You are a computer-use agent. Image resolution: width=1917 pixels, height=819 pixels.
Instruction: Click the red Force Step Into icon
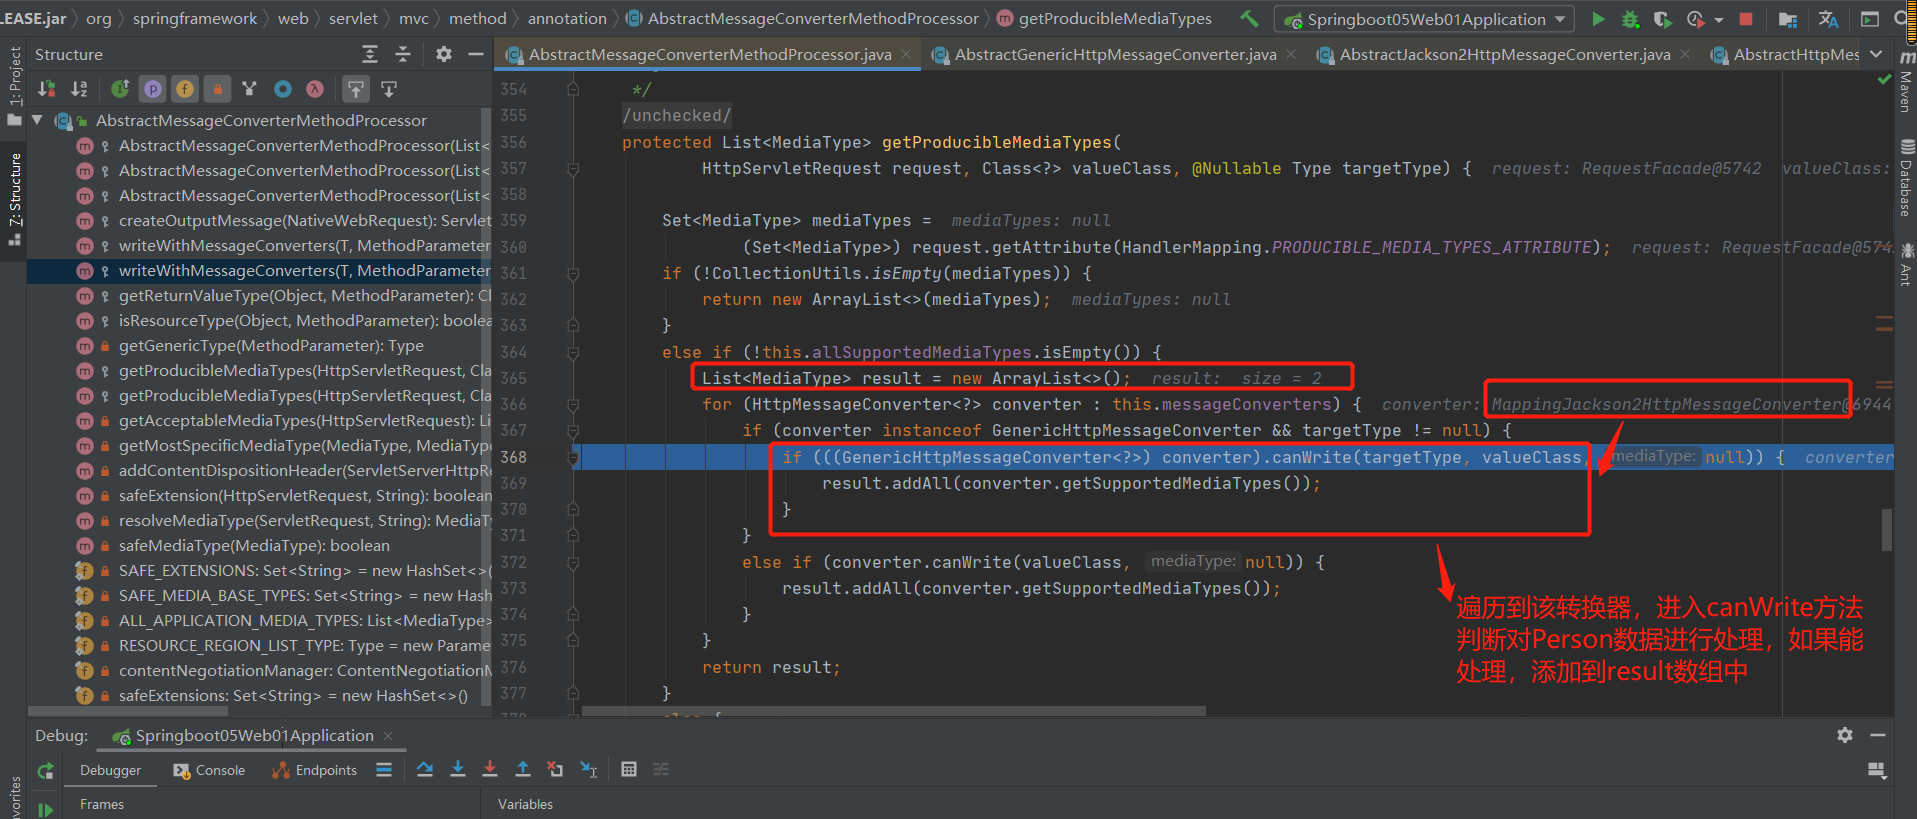point(490,769)
